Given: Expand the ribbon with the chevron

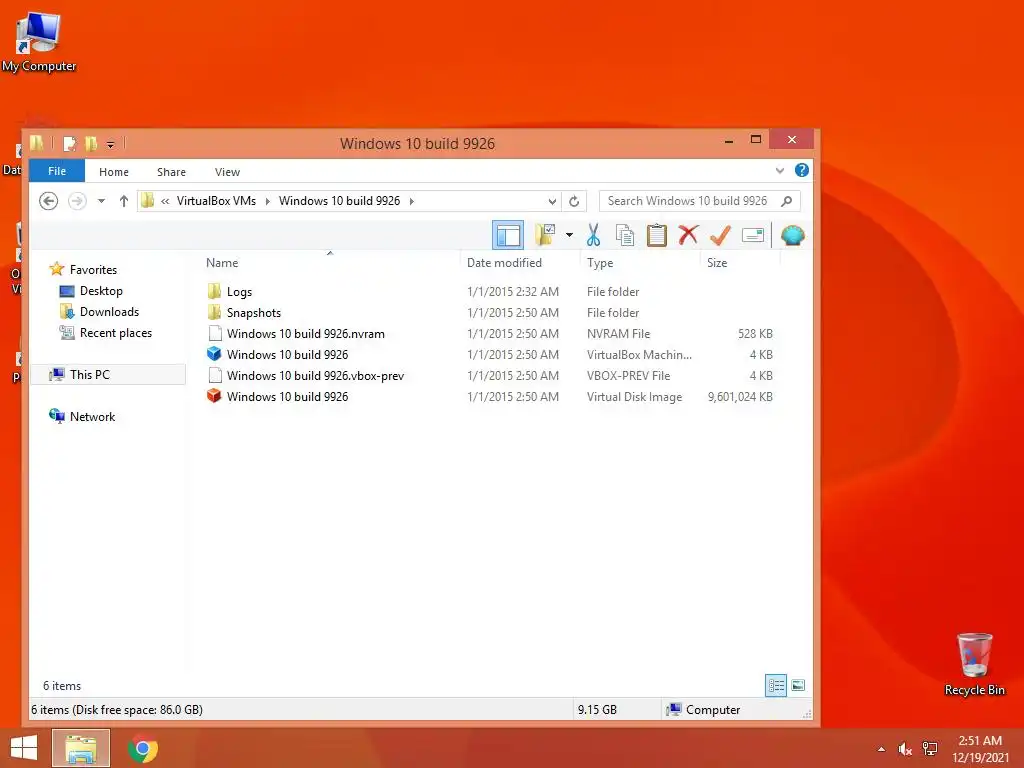Looking at the screenshot, I should pyautogui.click(x=780, y=170).
